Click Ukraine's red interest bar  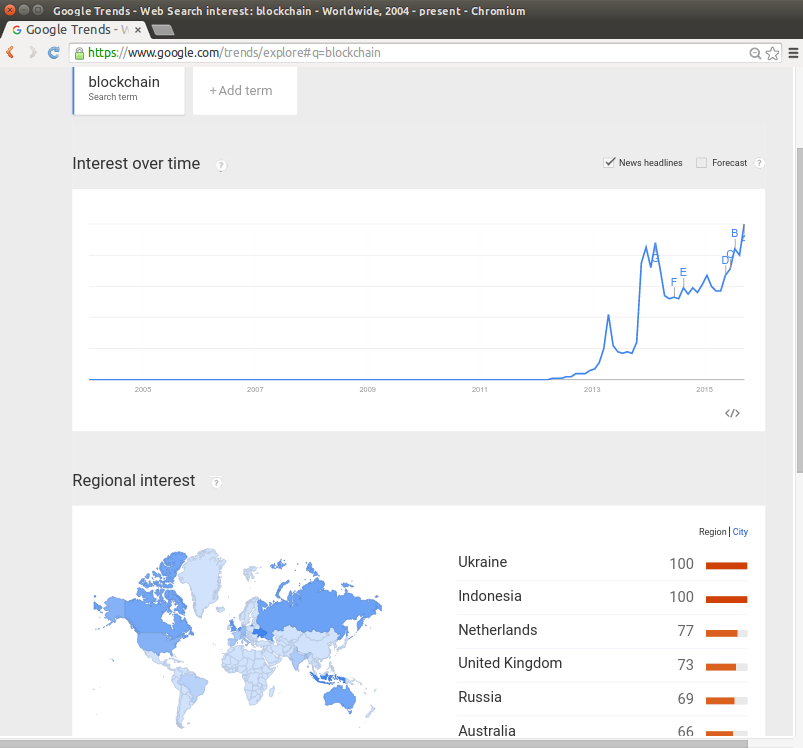point(726,566)
